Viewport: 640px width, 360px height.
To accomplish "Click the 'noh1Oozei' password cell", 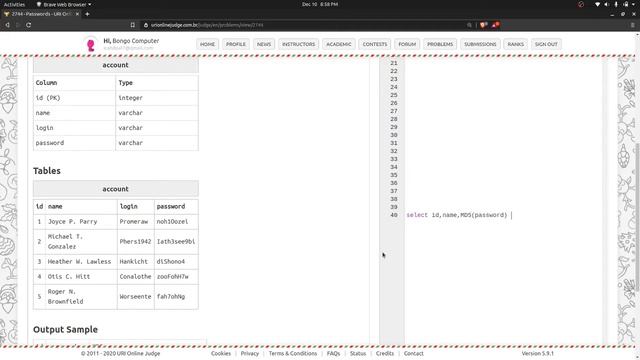I will point(176,222).
